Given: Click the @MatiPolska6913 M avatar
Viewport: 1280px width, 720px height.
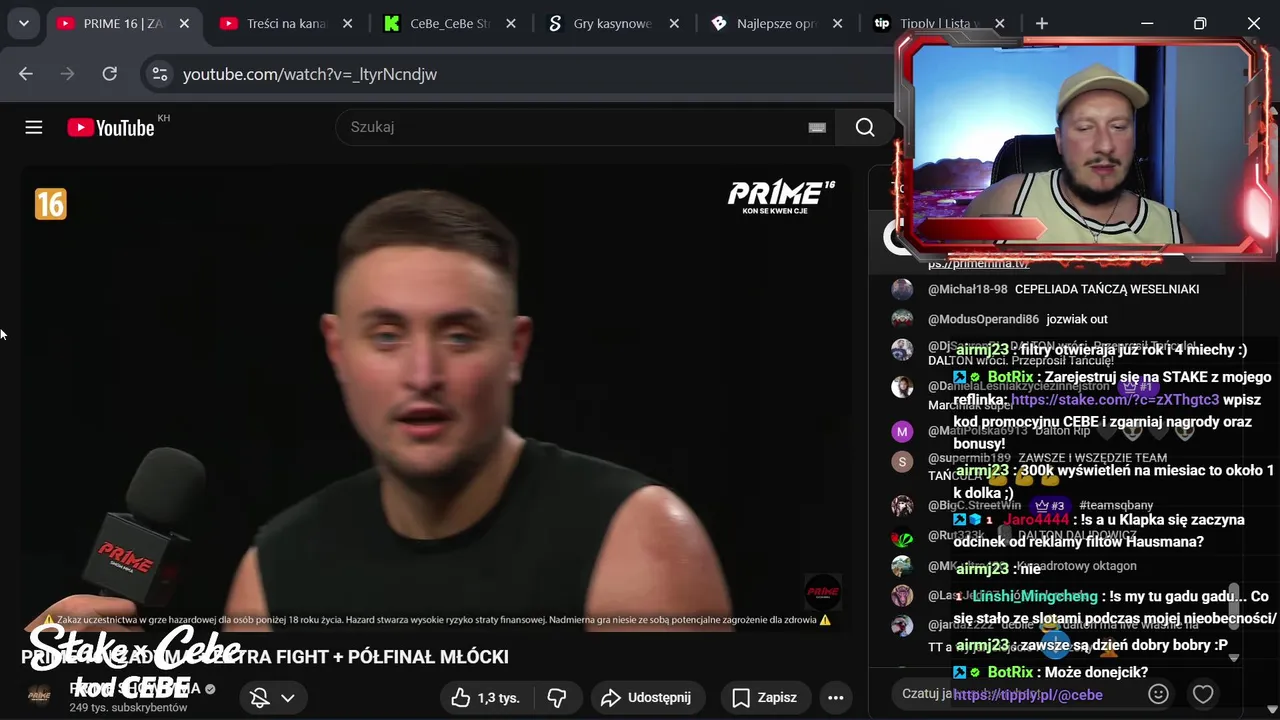Looking at the screenshot, I should click(902, 431).
